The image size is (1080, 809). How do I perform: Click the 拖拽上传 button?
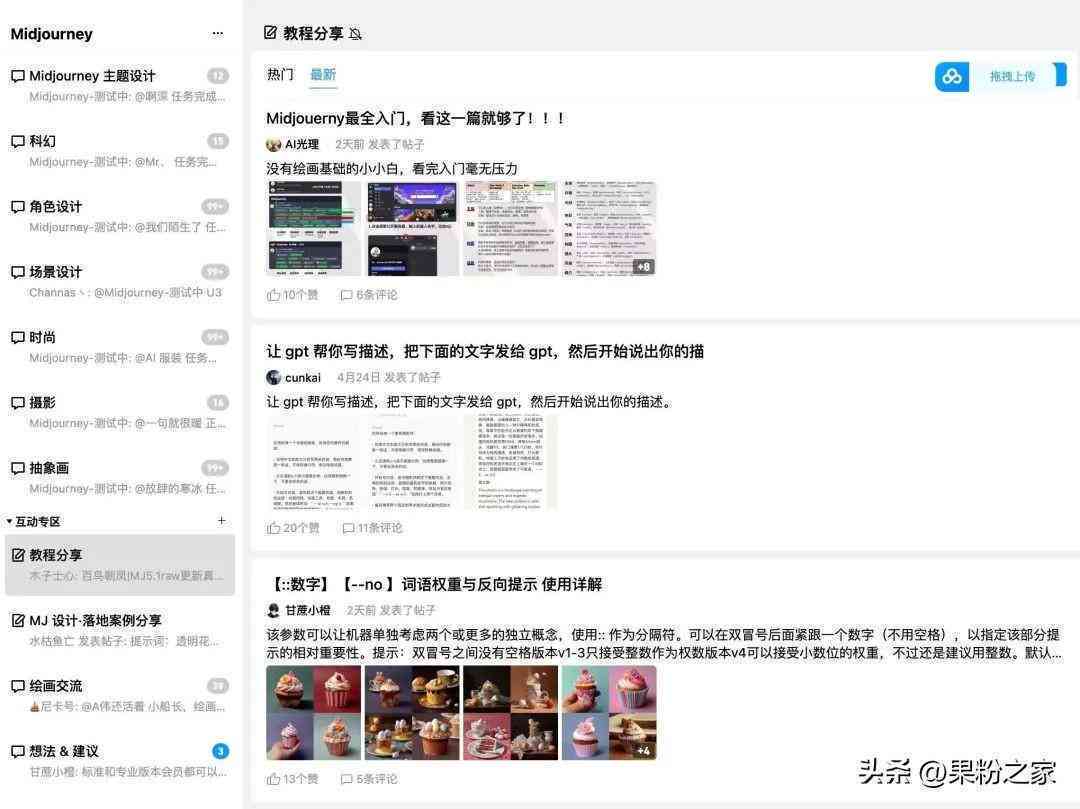pos(1012,76)
